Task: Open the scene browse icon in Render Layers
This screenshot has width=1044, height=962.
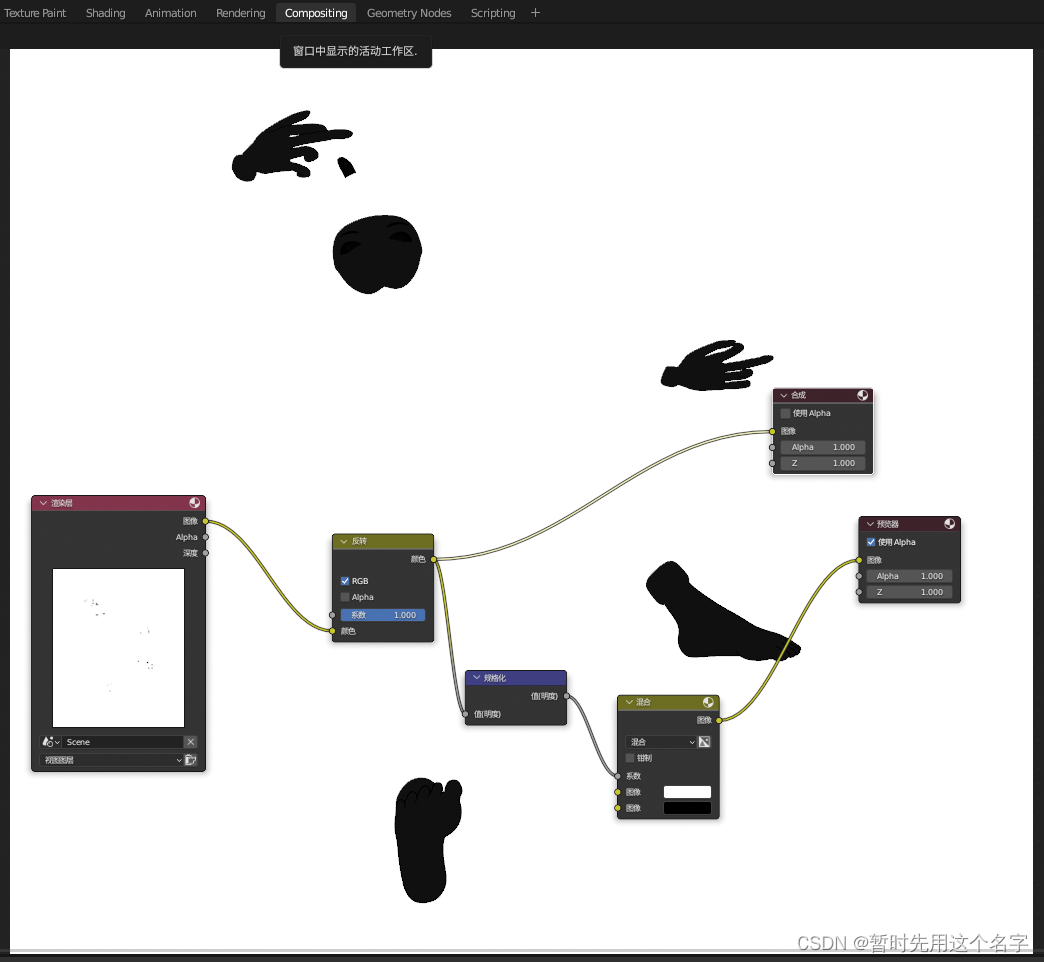Action: coord(51,742)
